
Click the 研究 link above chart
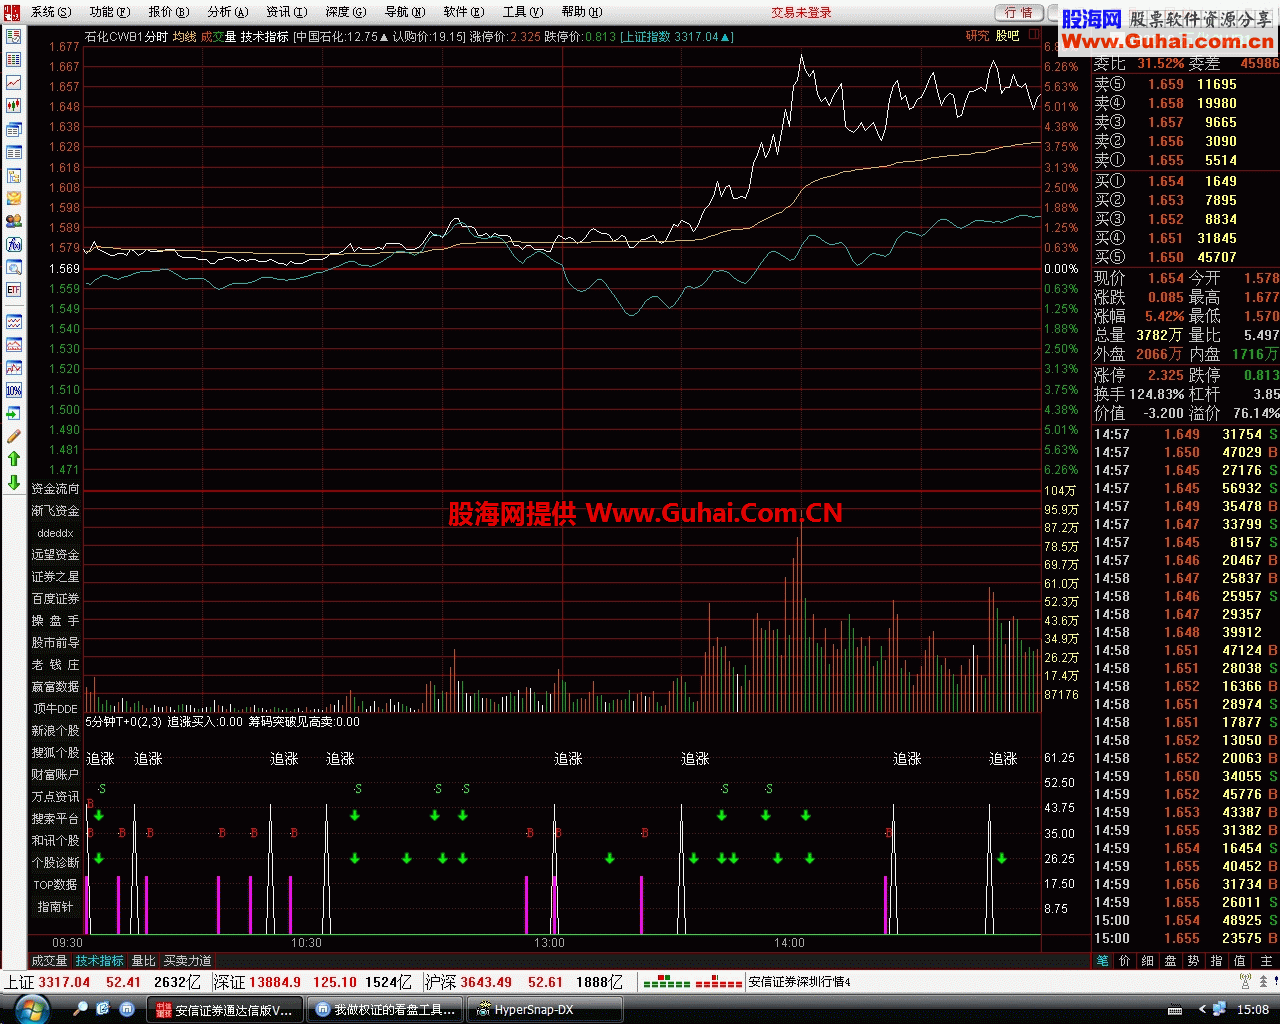coord(977,35)
